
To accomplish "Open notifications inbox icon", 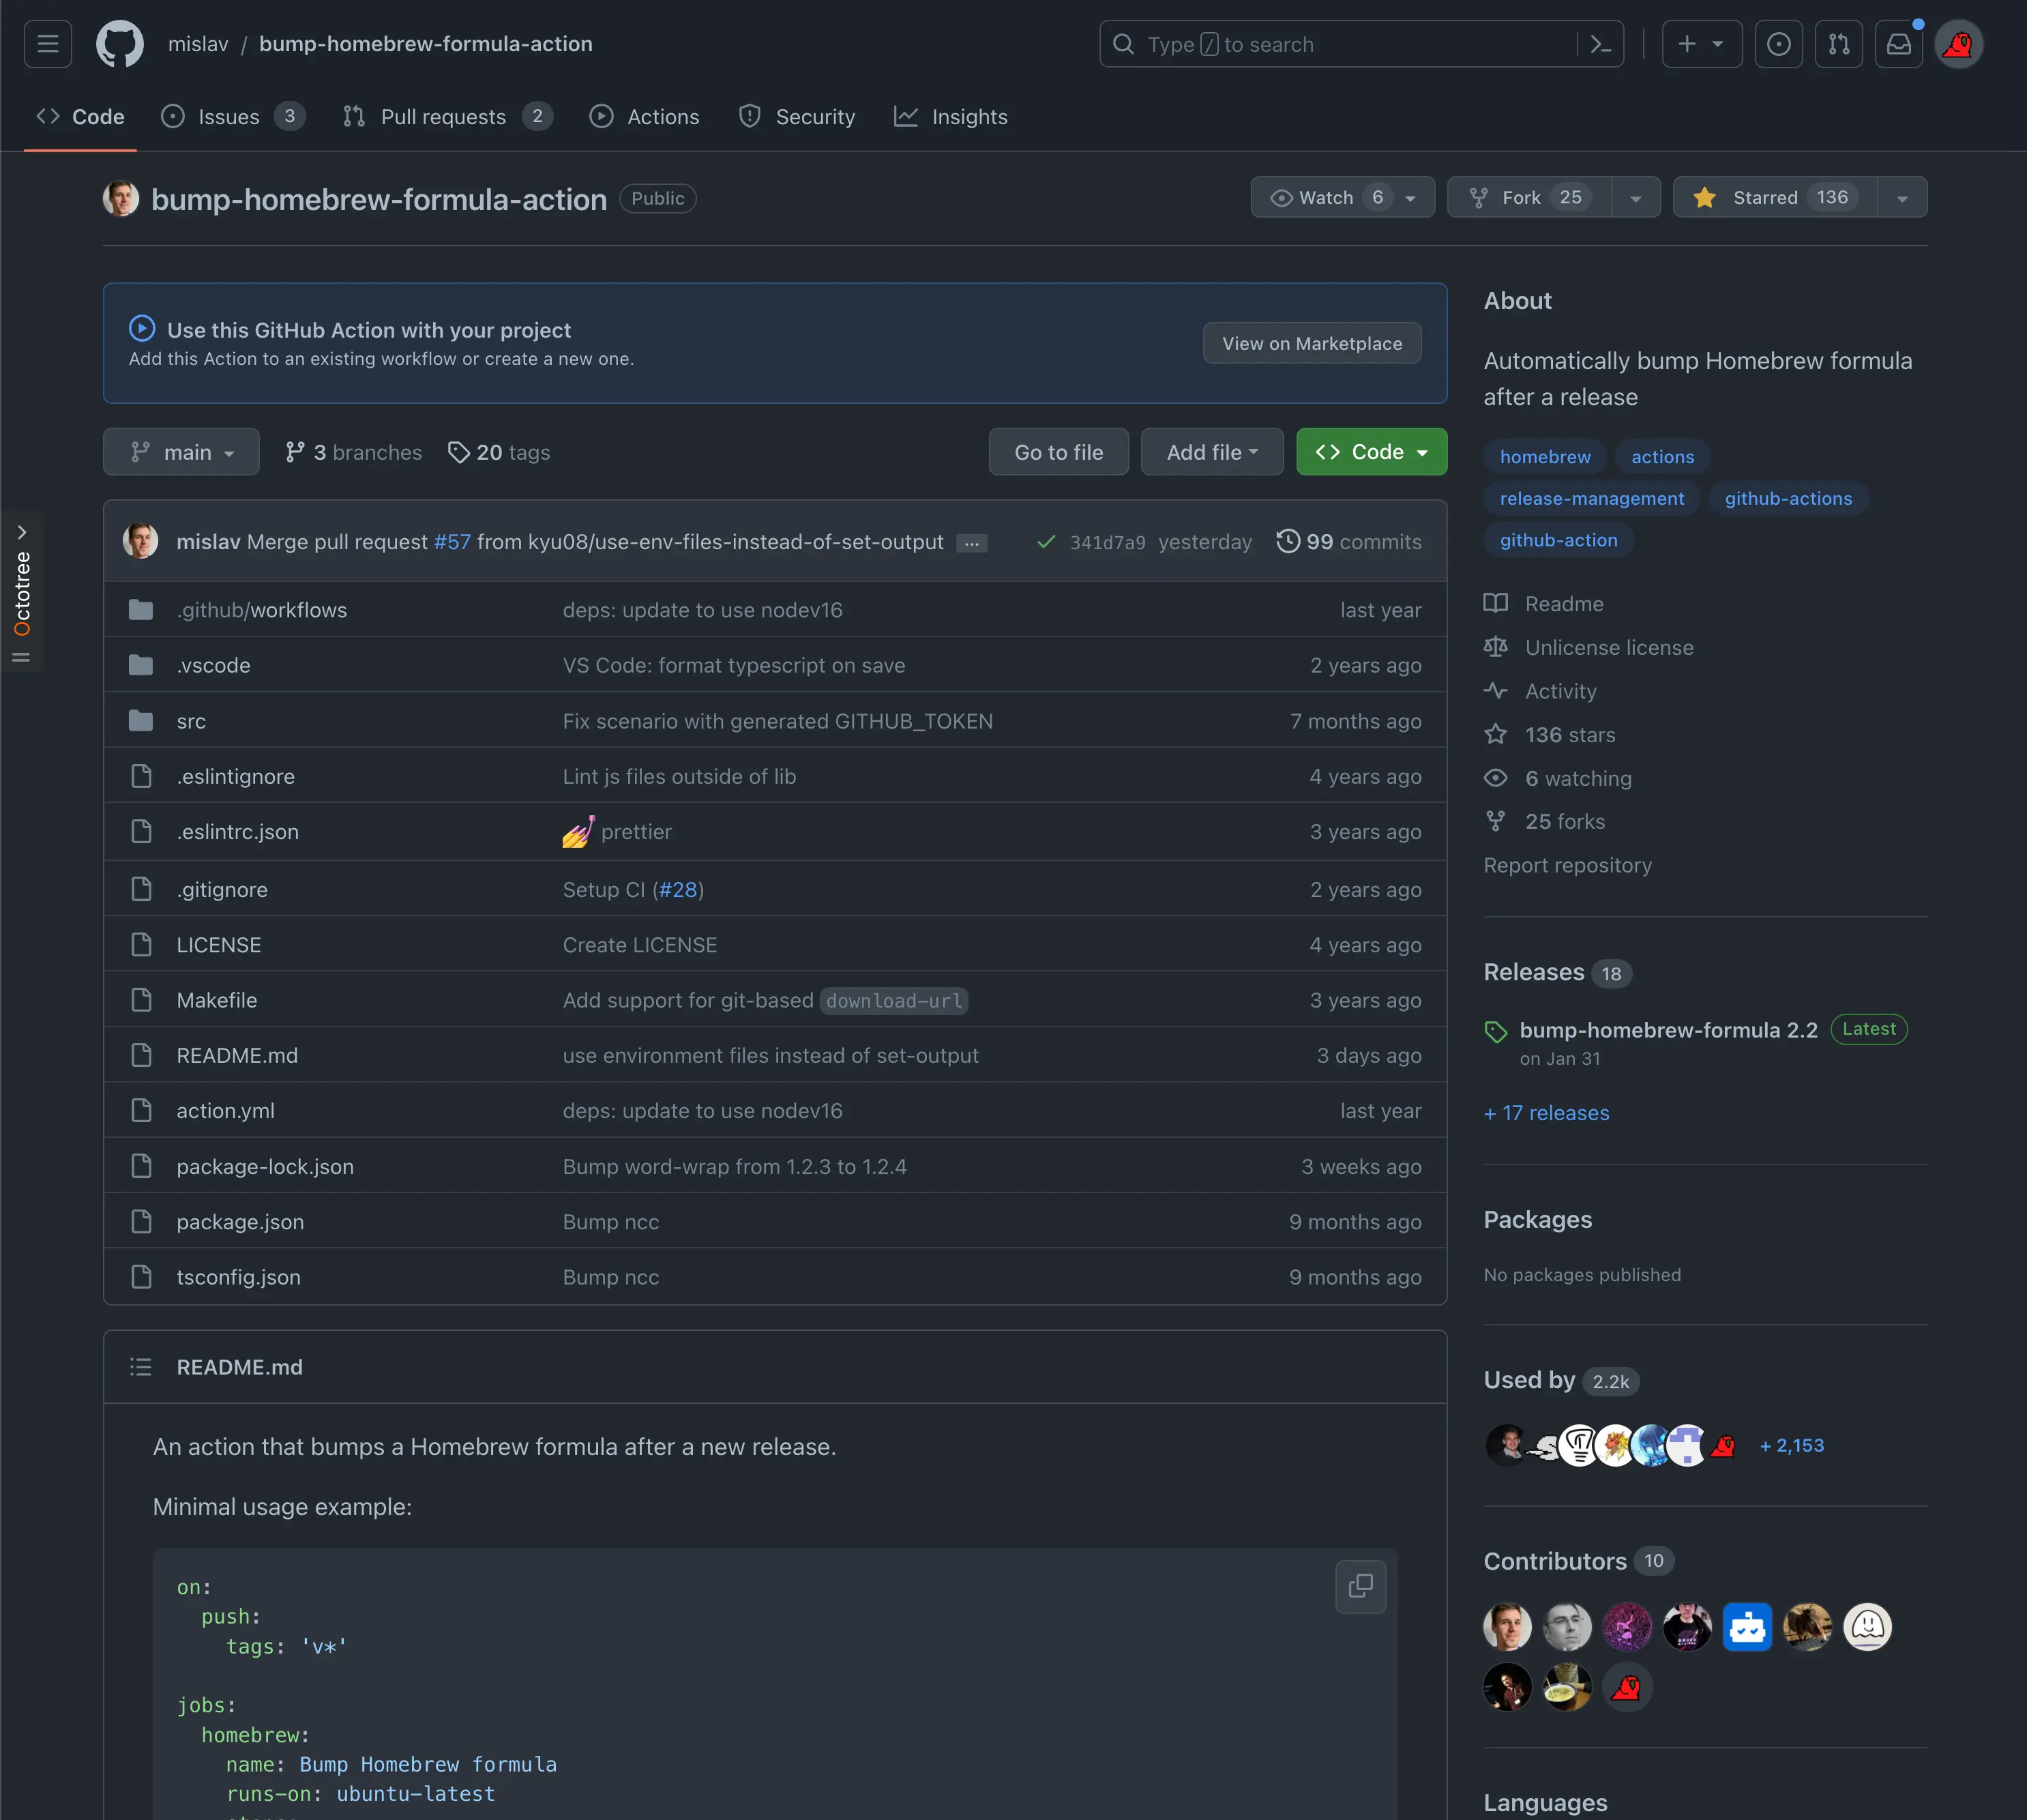I will (x=1898, y=43).
